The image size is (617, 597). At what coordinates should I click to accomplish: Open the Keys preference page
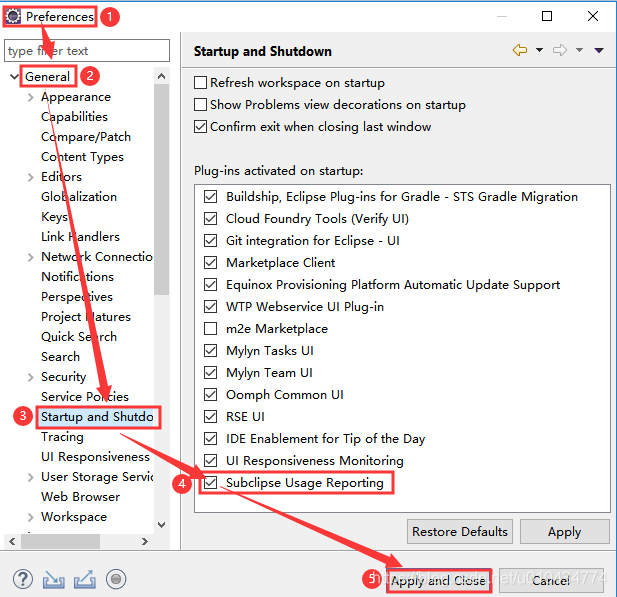tap(54, 217)
